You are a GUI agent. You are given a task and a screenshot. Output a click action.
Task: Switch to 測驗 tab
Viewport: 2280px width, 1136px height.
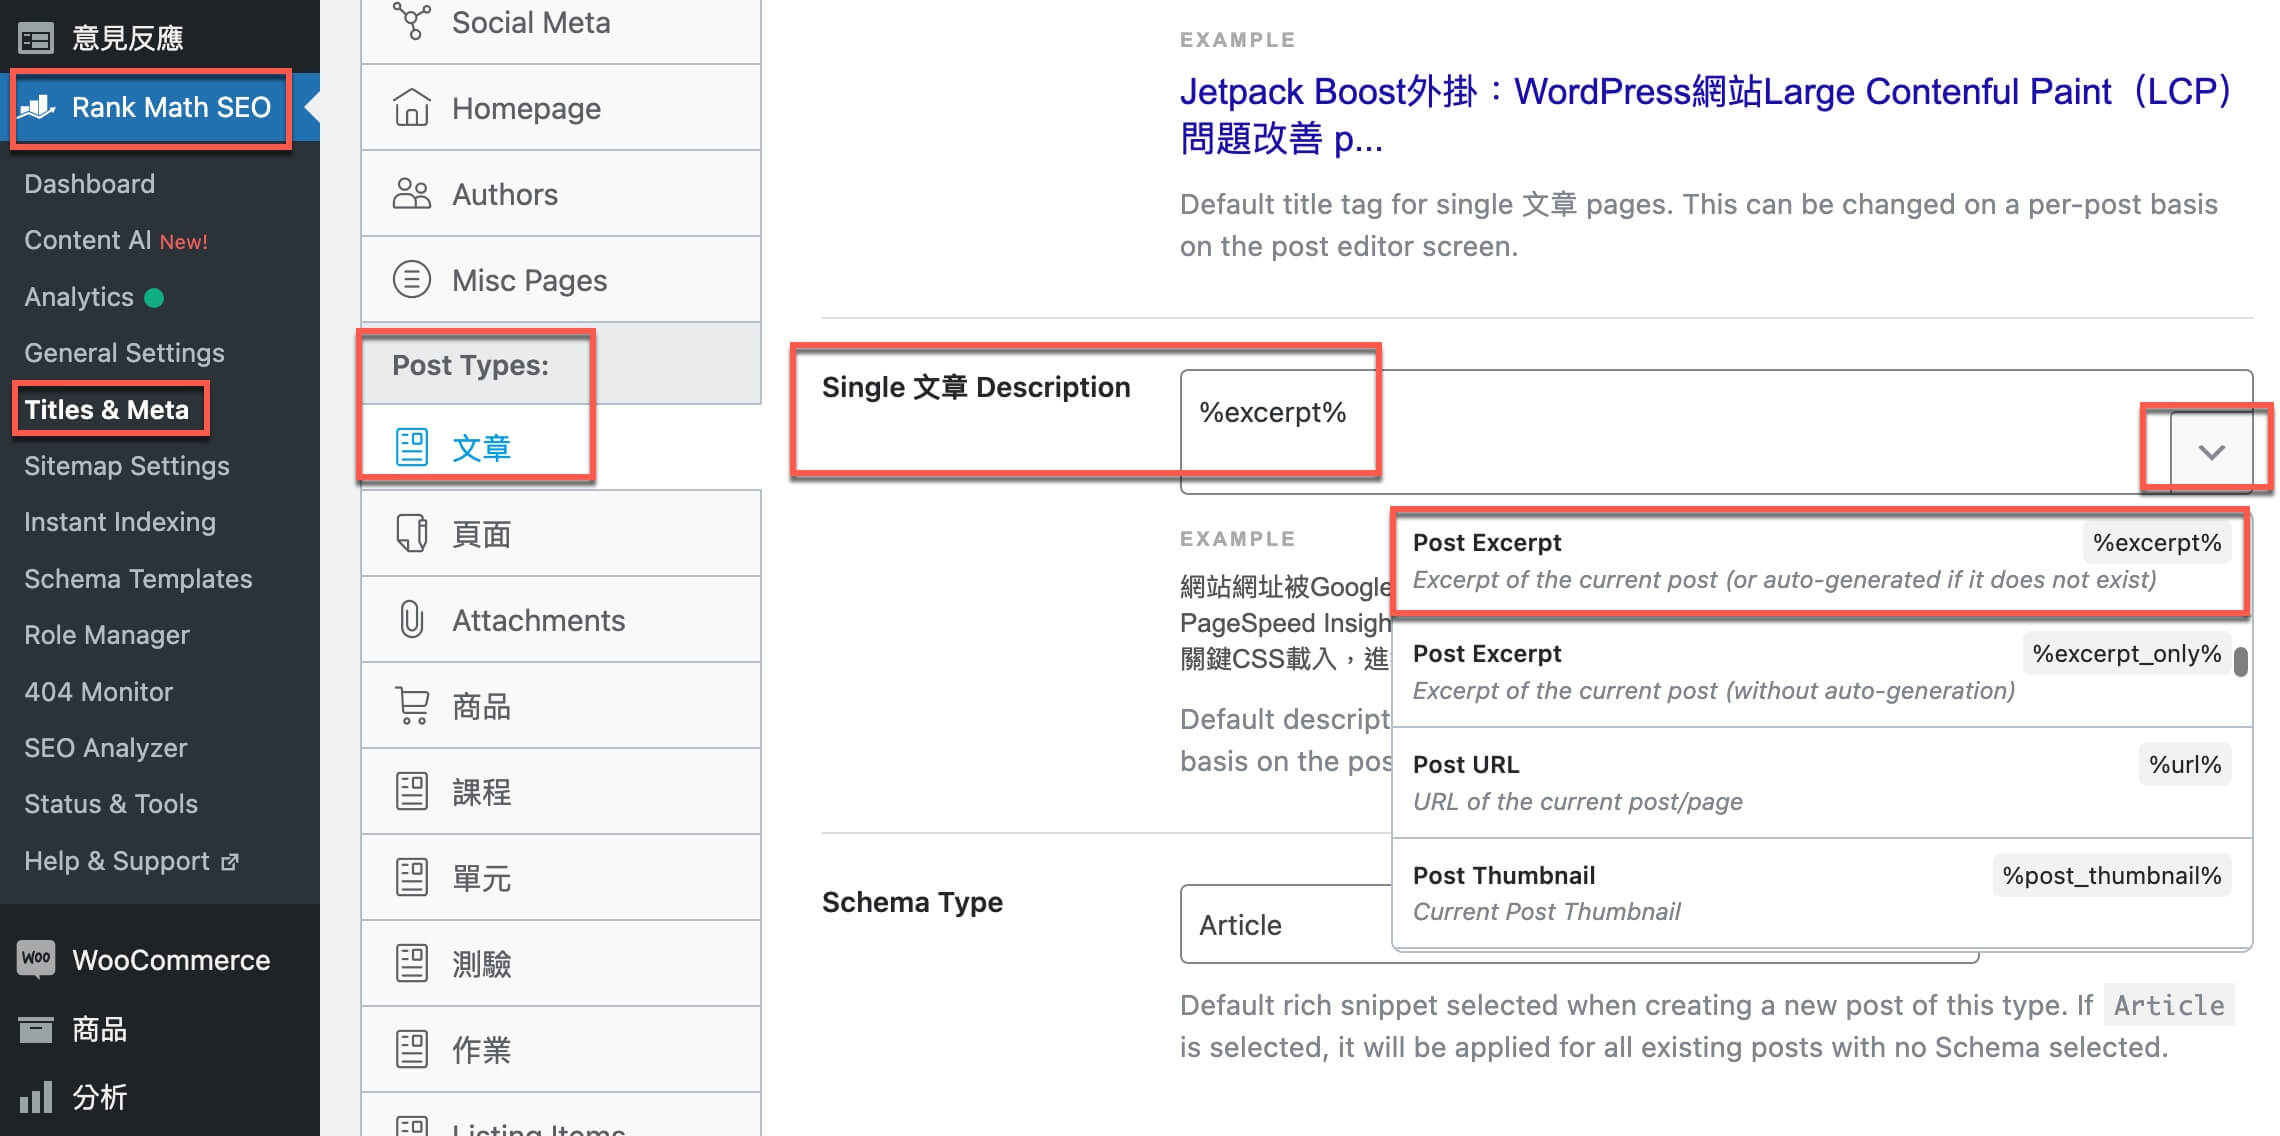(561, 964)
